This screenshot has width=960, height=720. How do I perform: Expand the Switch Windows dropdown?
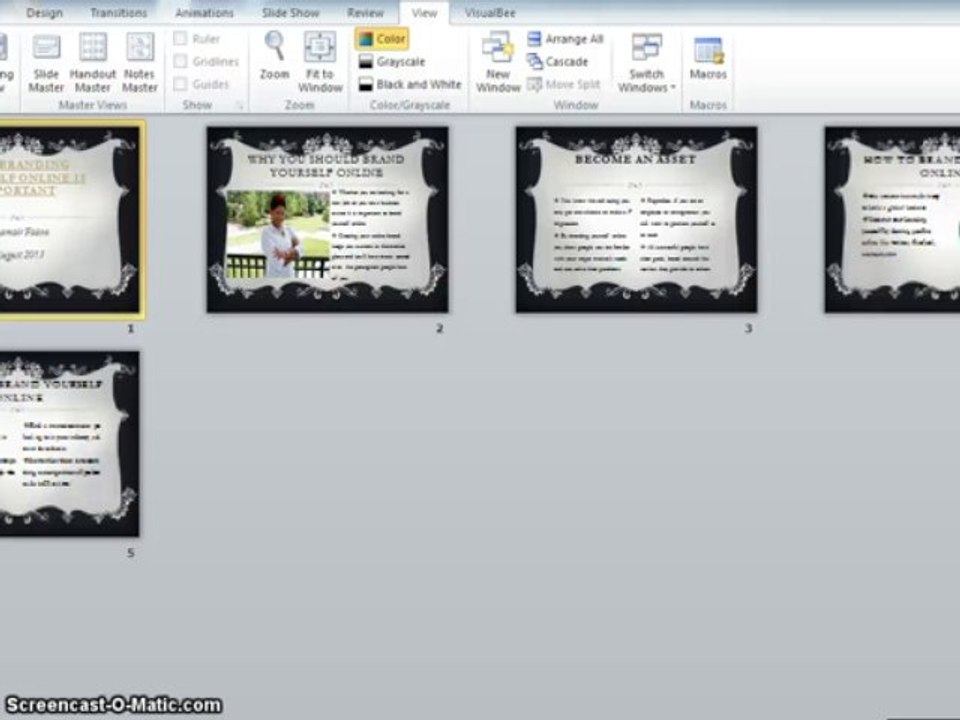click(x=647, y=62)
